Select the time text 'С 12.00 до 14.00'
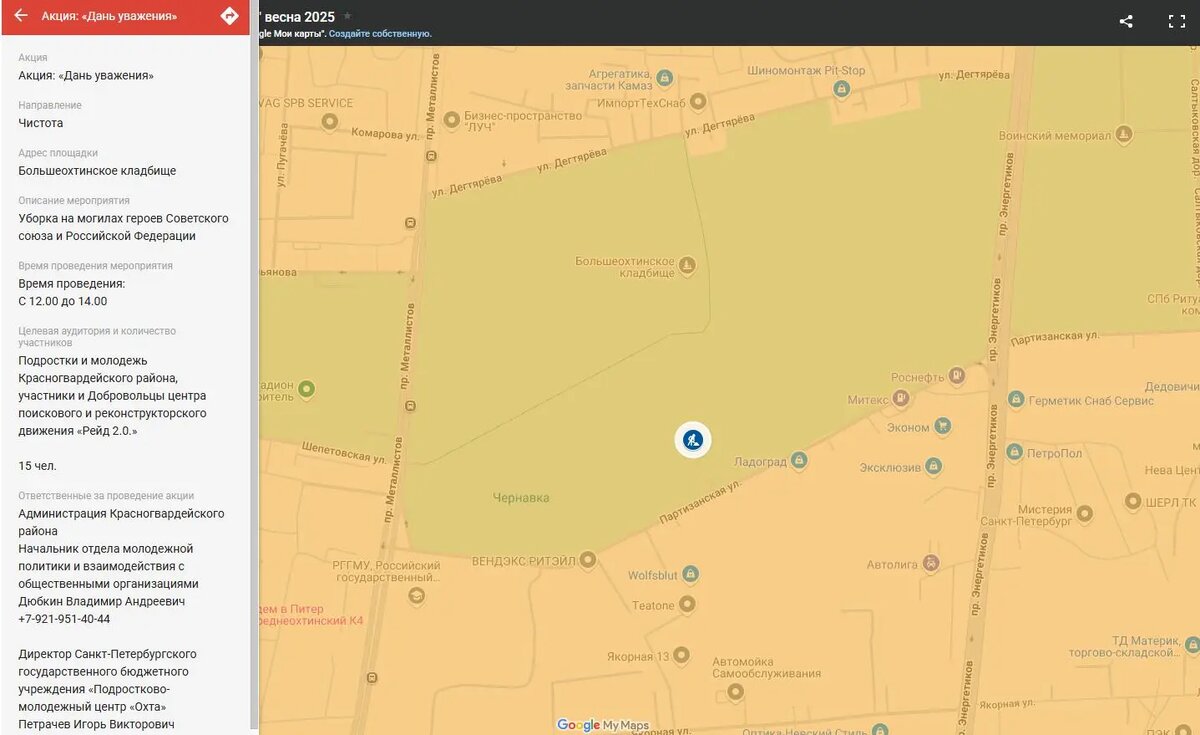This screenshot has height=735, width=1200. 62,301
